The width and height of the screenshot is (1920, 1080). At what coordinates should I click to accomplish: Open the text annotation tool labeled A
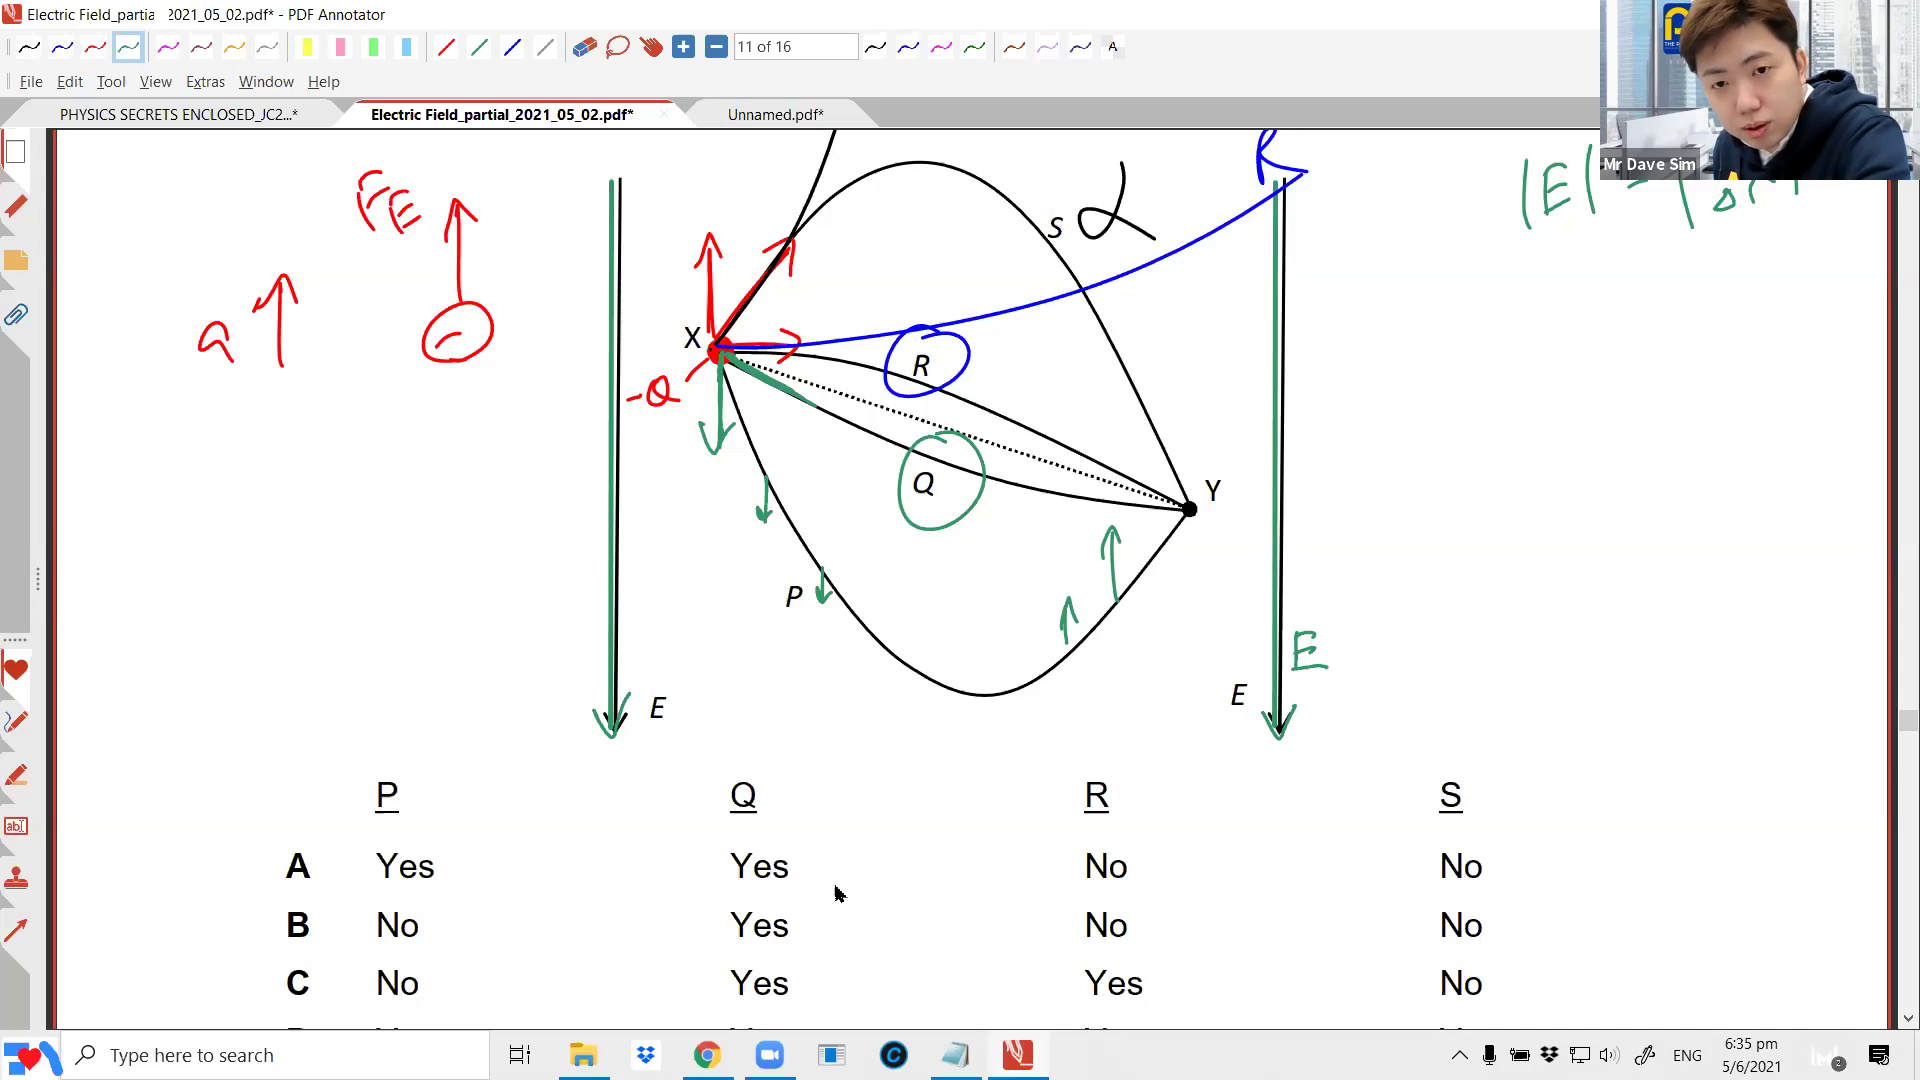tap(1113, 46)
